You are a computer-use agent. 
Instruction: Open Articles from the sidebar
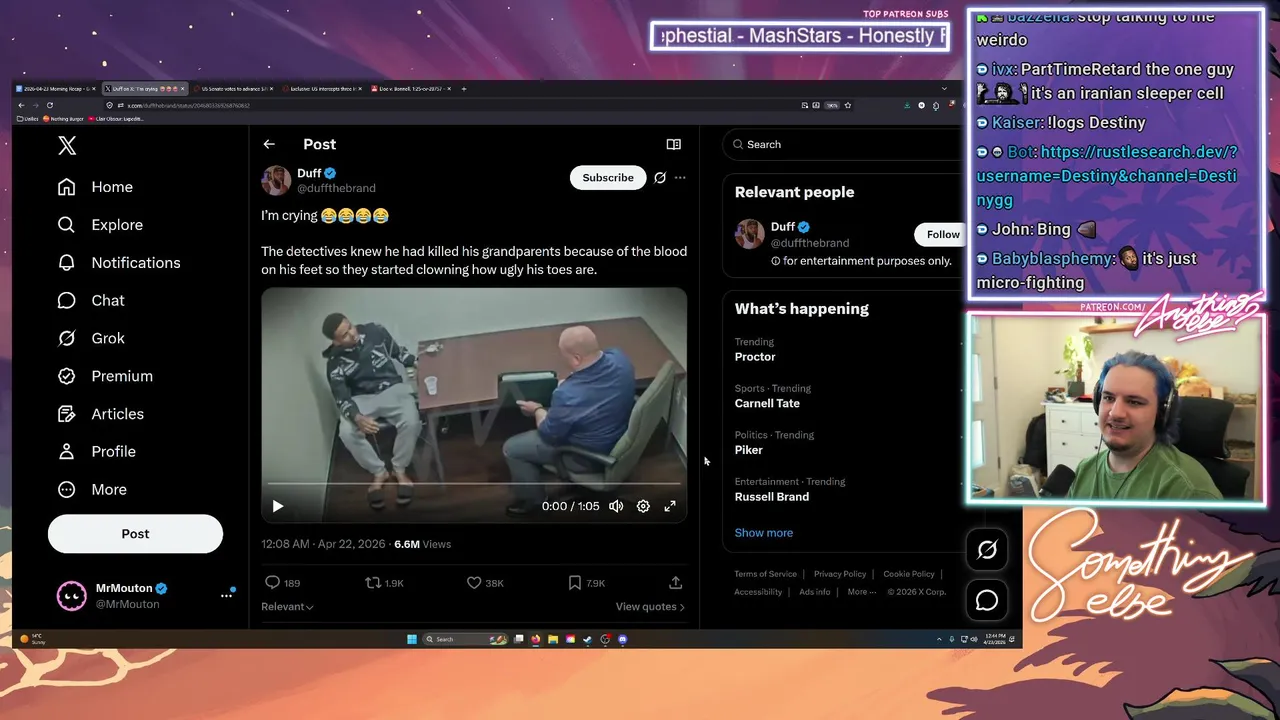tap(101, 414)
